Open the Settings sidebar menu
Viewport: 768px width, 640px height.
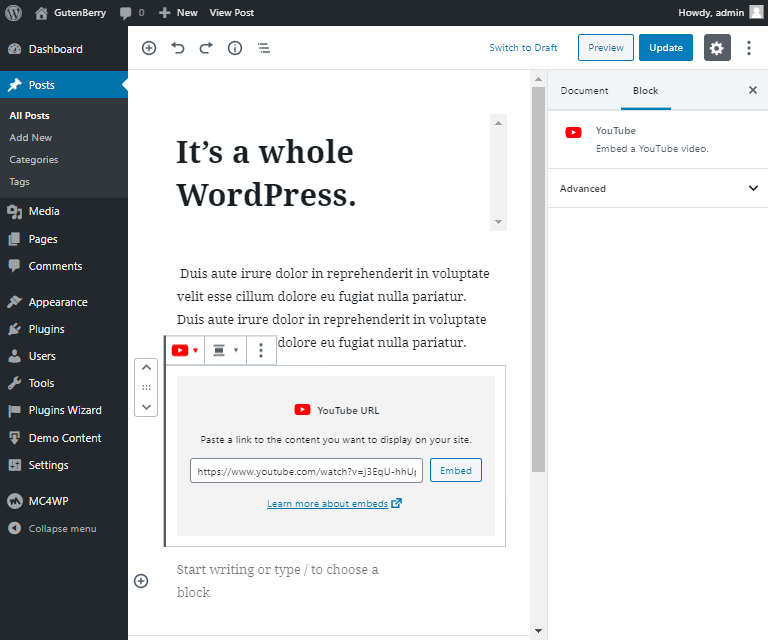pyautogui.click(x=64, y=465)
